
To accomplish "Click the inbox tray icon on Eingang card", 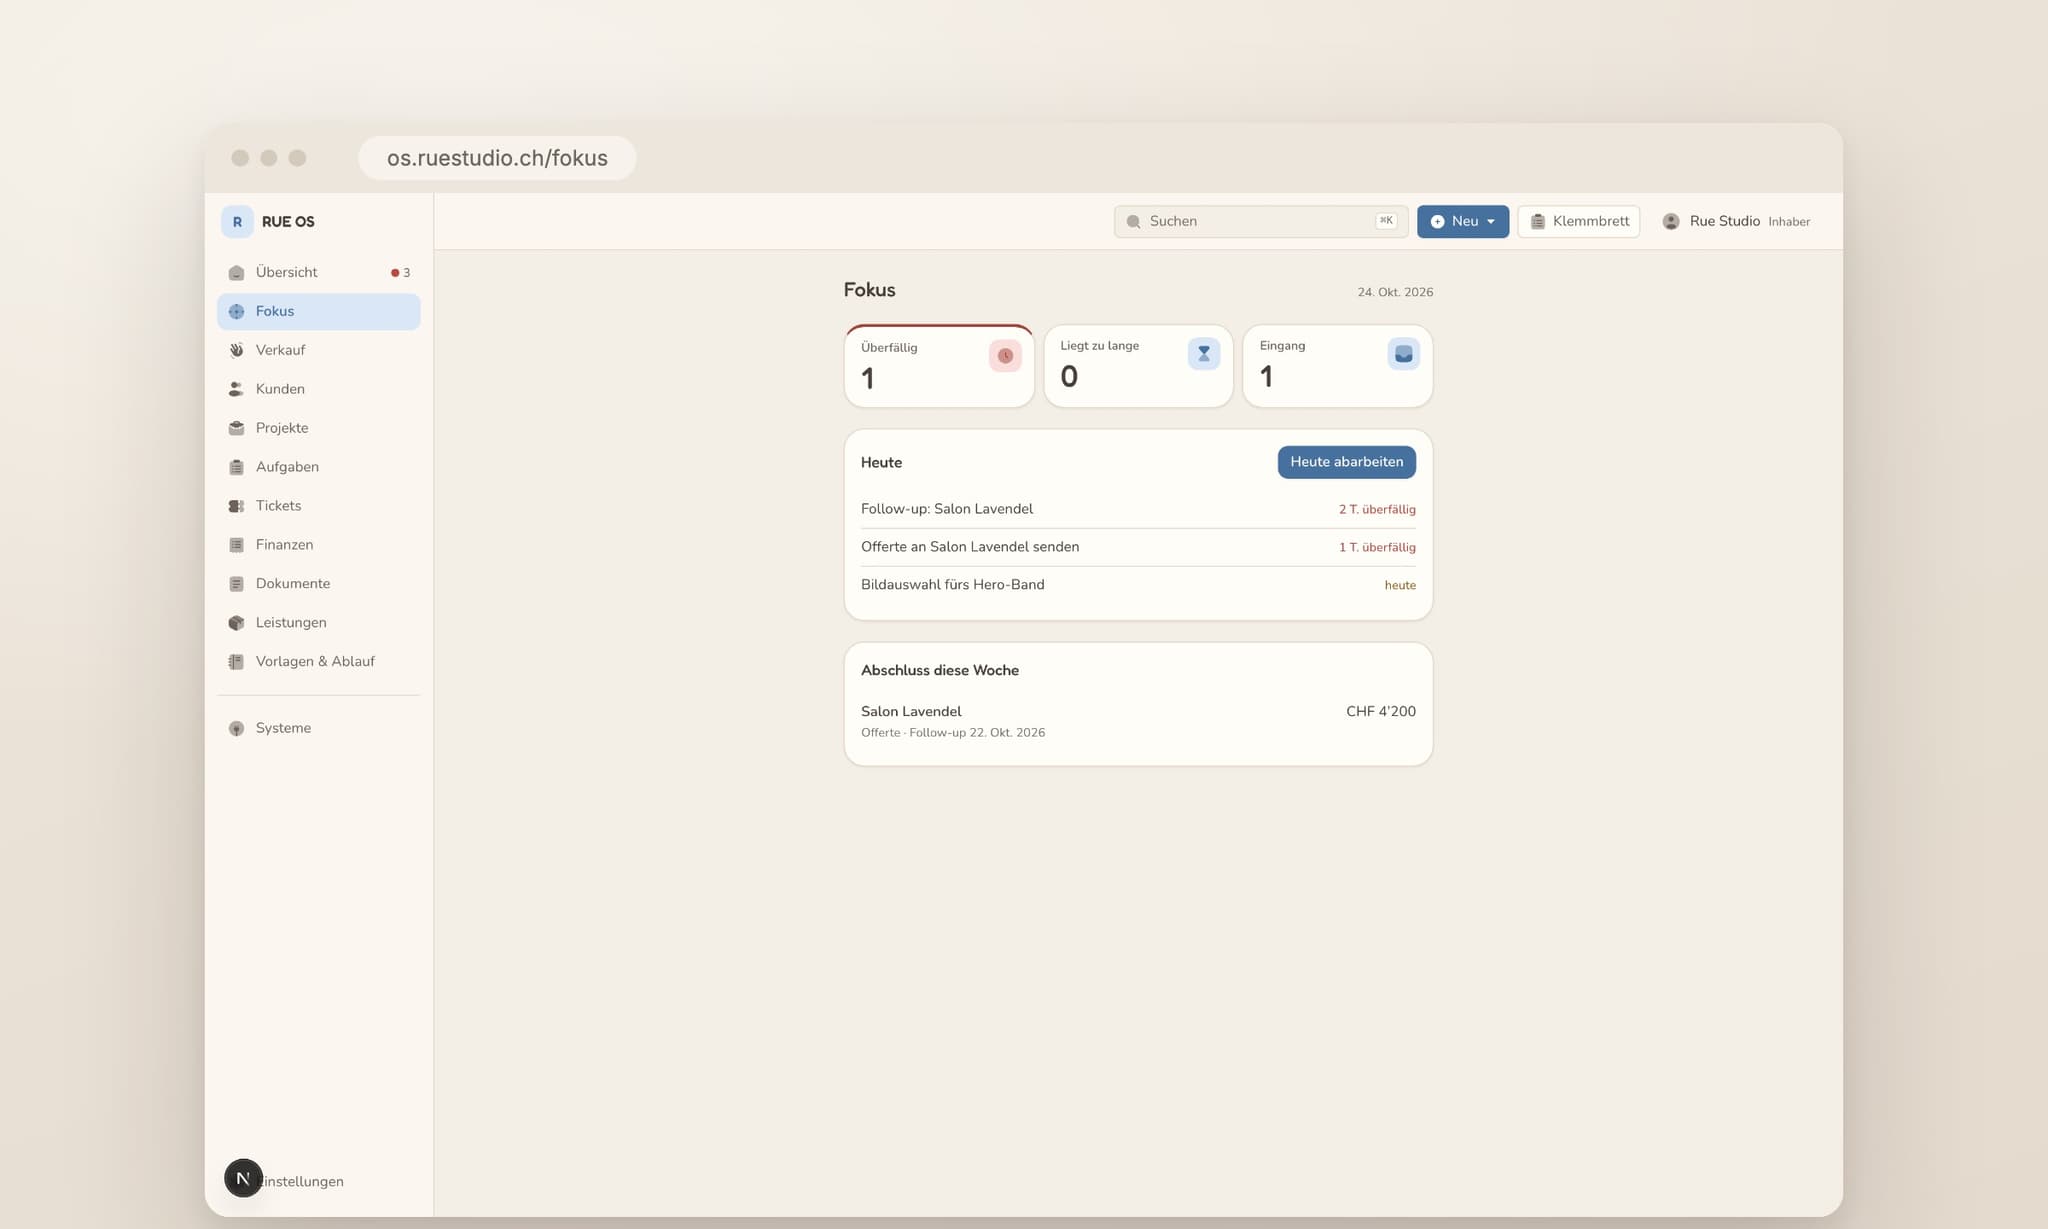I will click(x=1403, y=354).
